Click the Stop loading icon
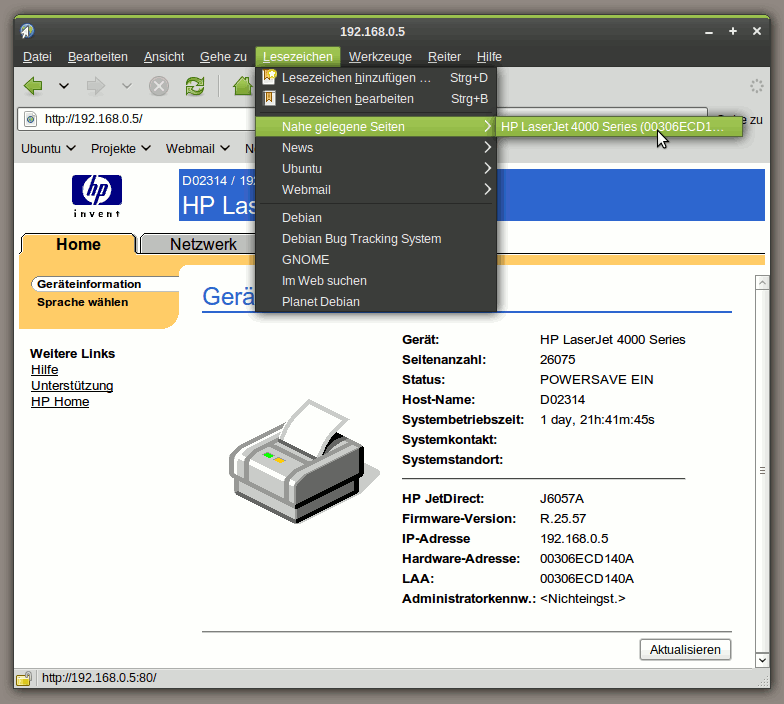Viewport: 784px width, 704px height. pos(159,86)
